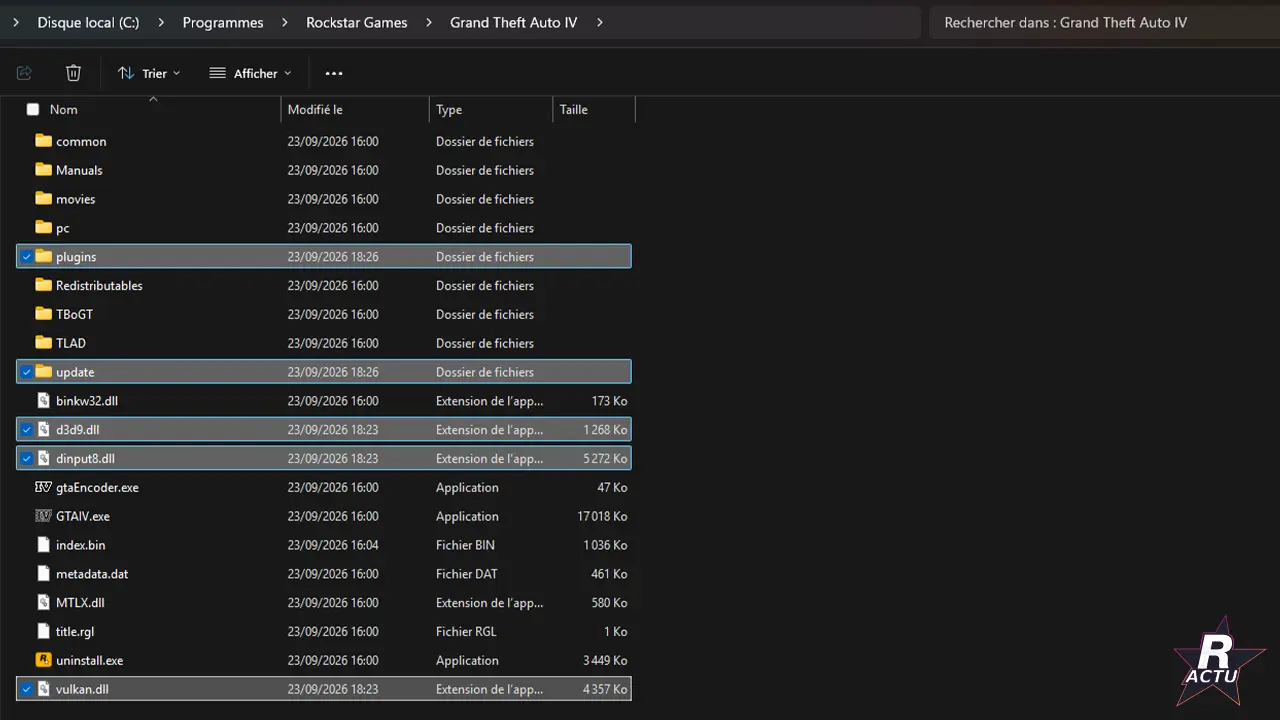Navigate to Programmes breadcrumb
The image size is (1280, 720).
(223, 22)
